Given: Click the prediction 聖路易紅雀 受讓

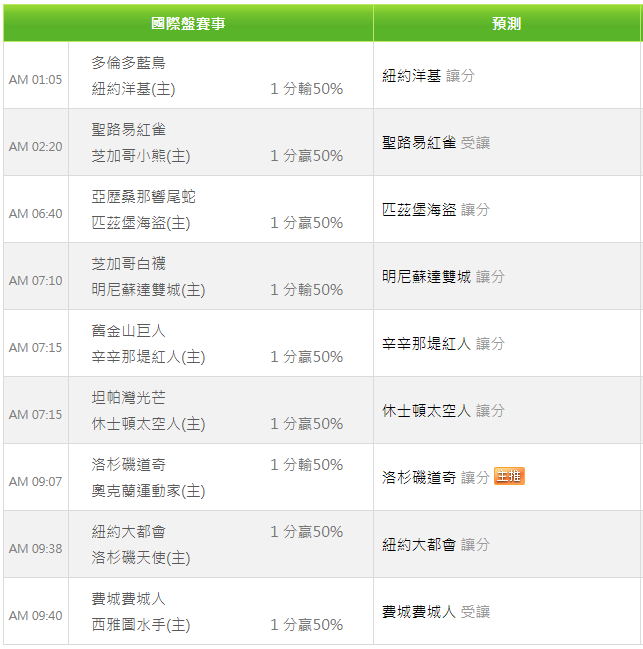Looking at the screenshot, I should tap(436, 143).
